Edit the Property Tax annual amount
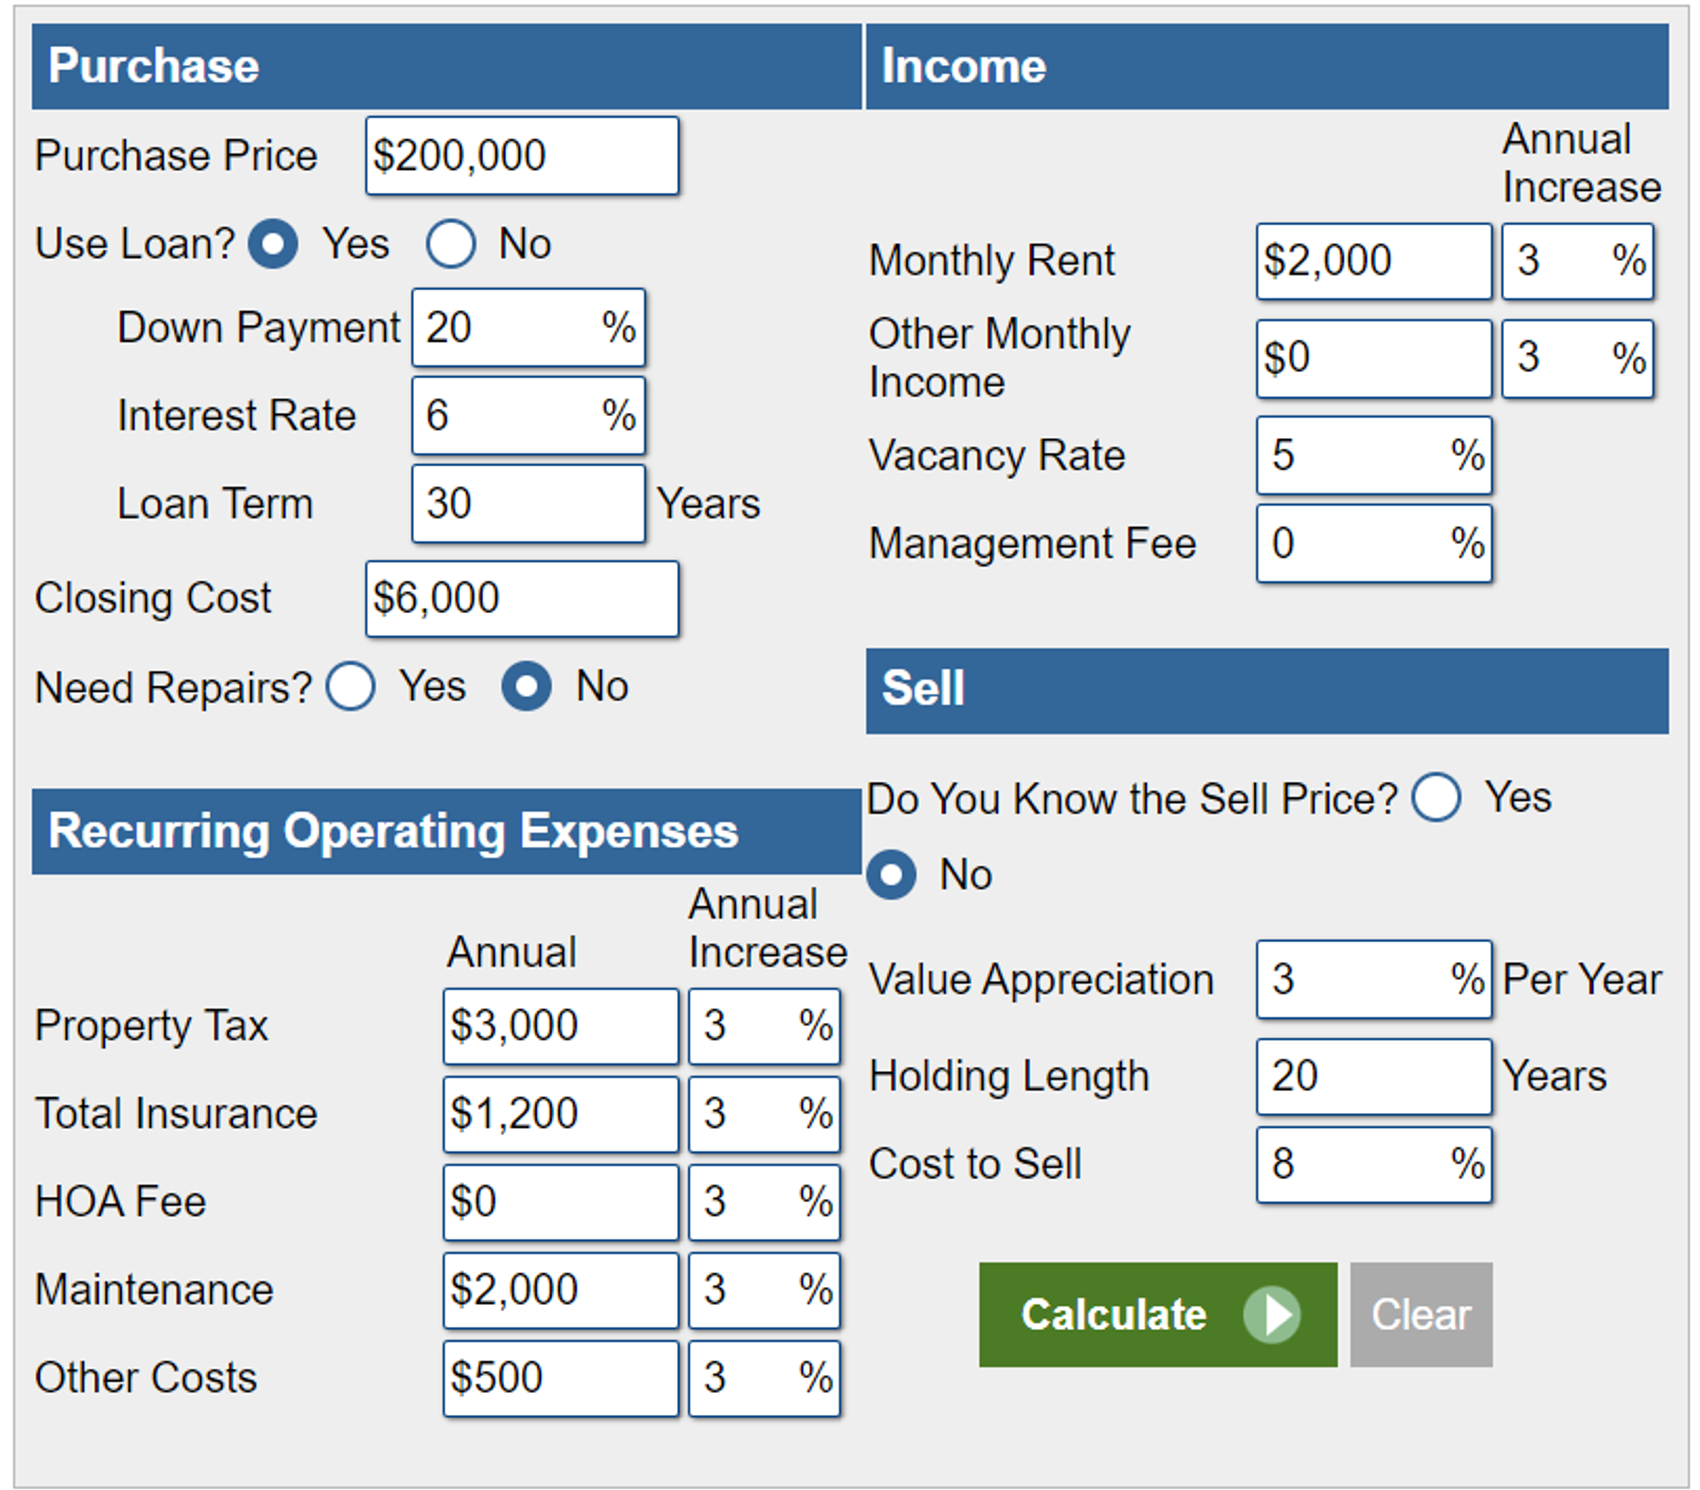The image size is (1700, 1490). 560,1026
